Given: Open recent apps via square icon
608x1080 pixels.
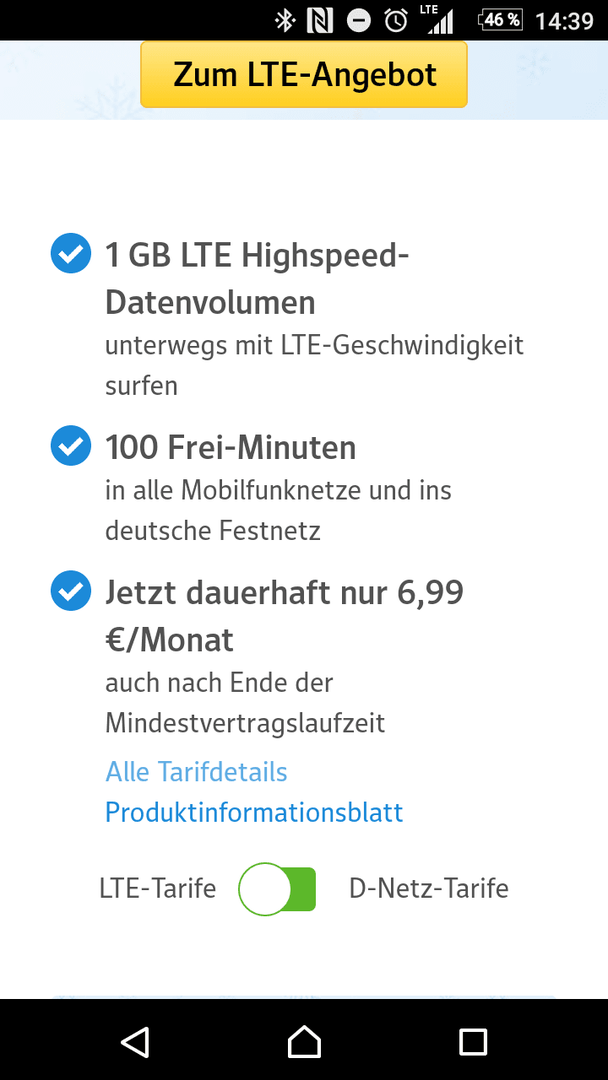Looking at the screenshot, I should click(473, 1042).
